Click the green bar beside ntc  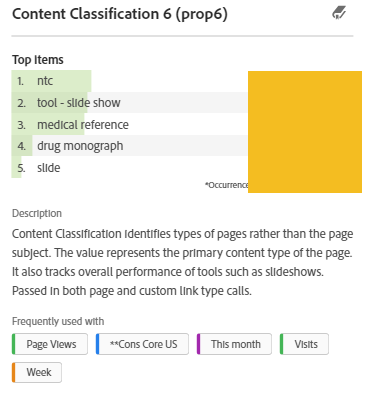[x=51, y=81]
